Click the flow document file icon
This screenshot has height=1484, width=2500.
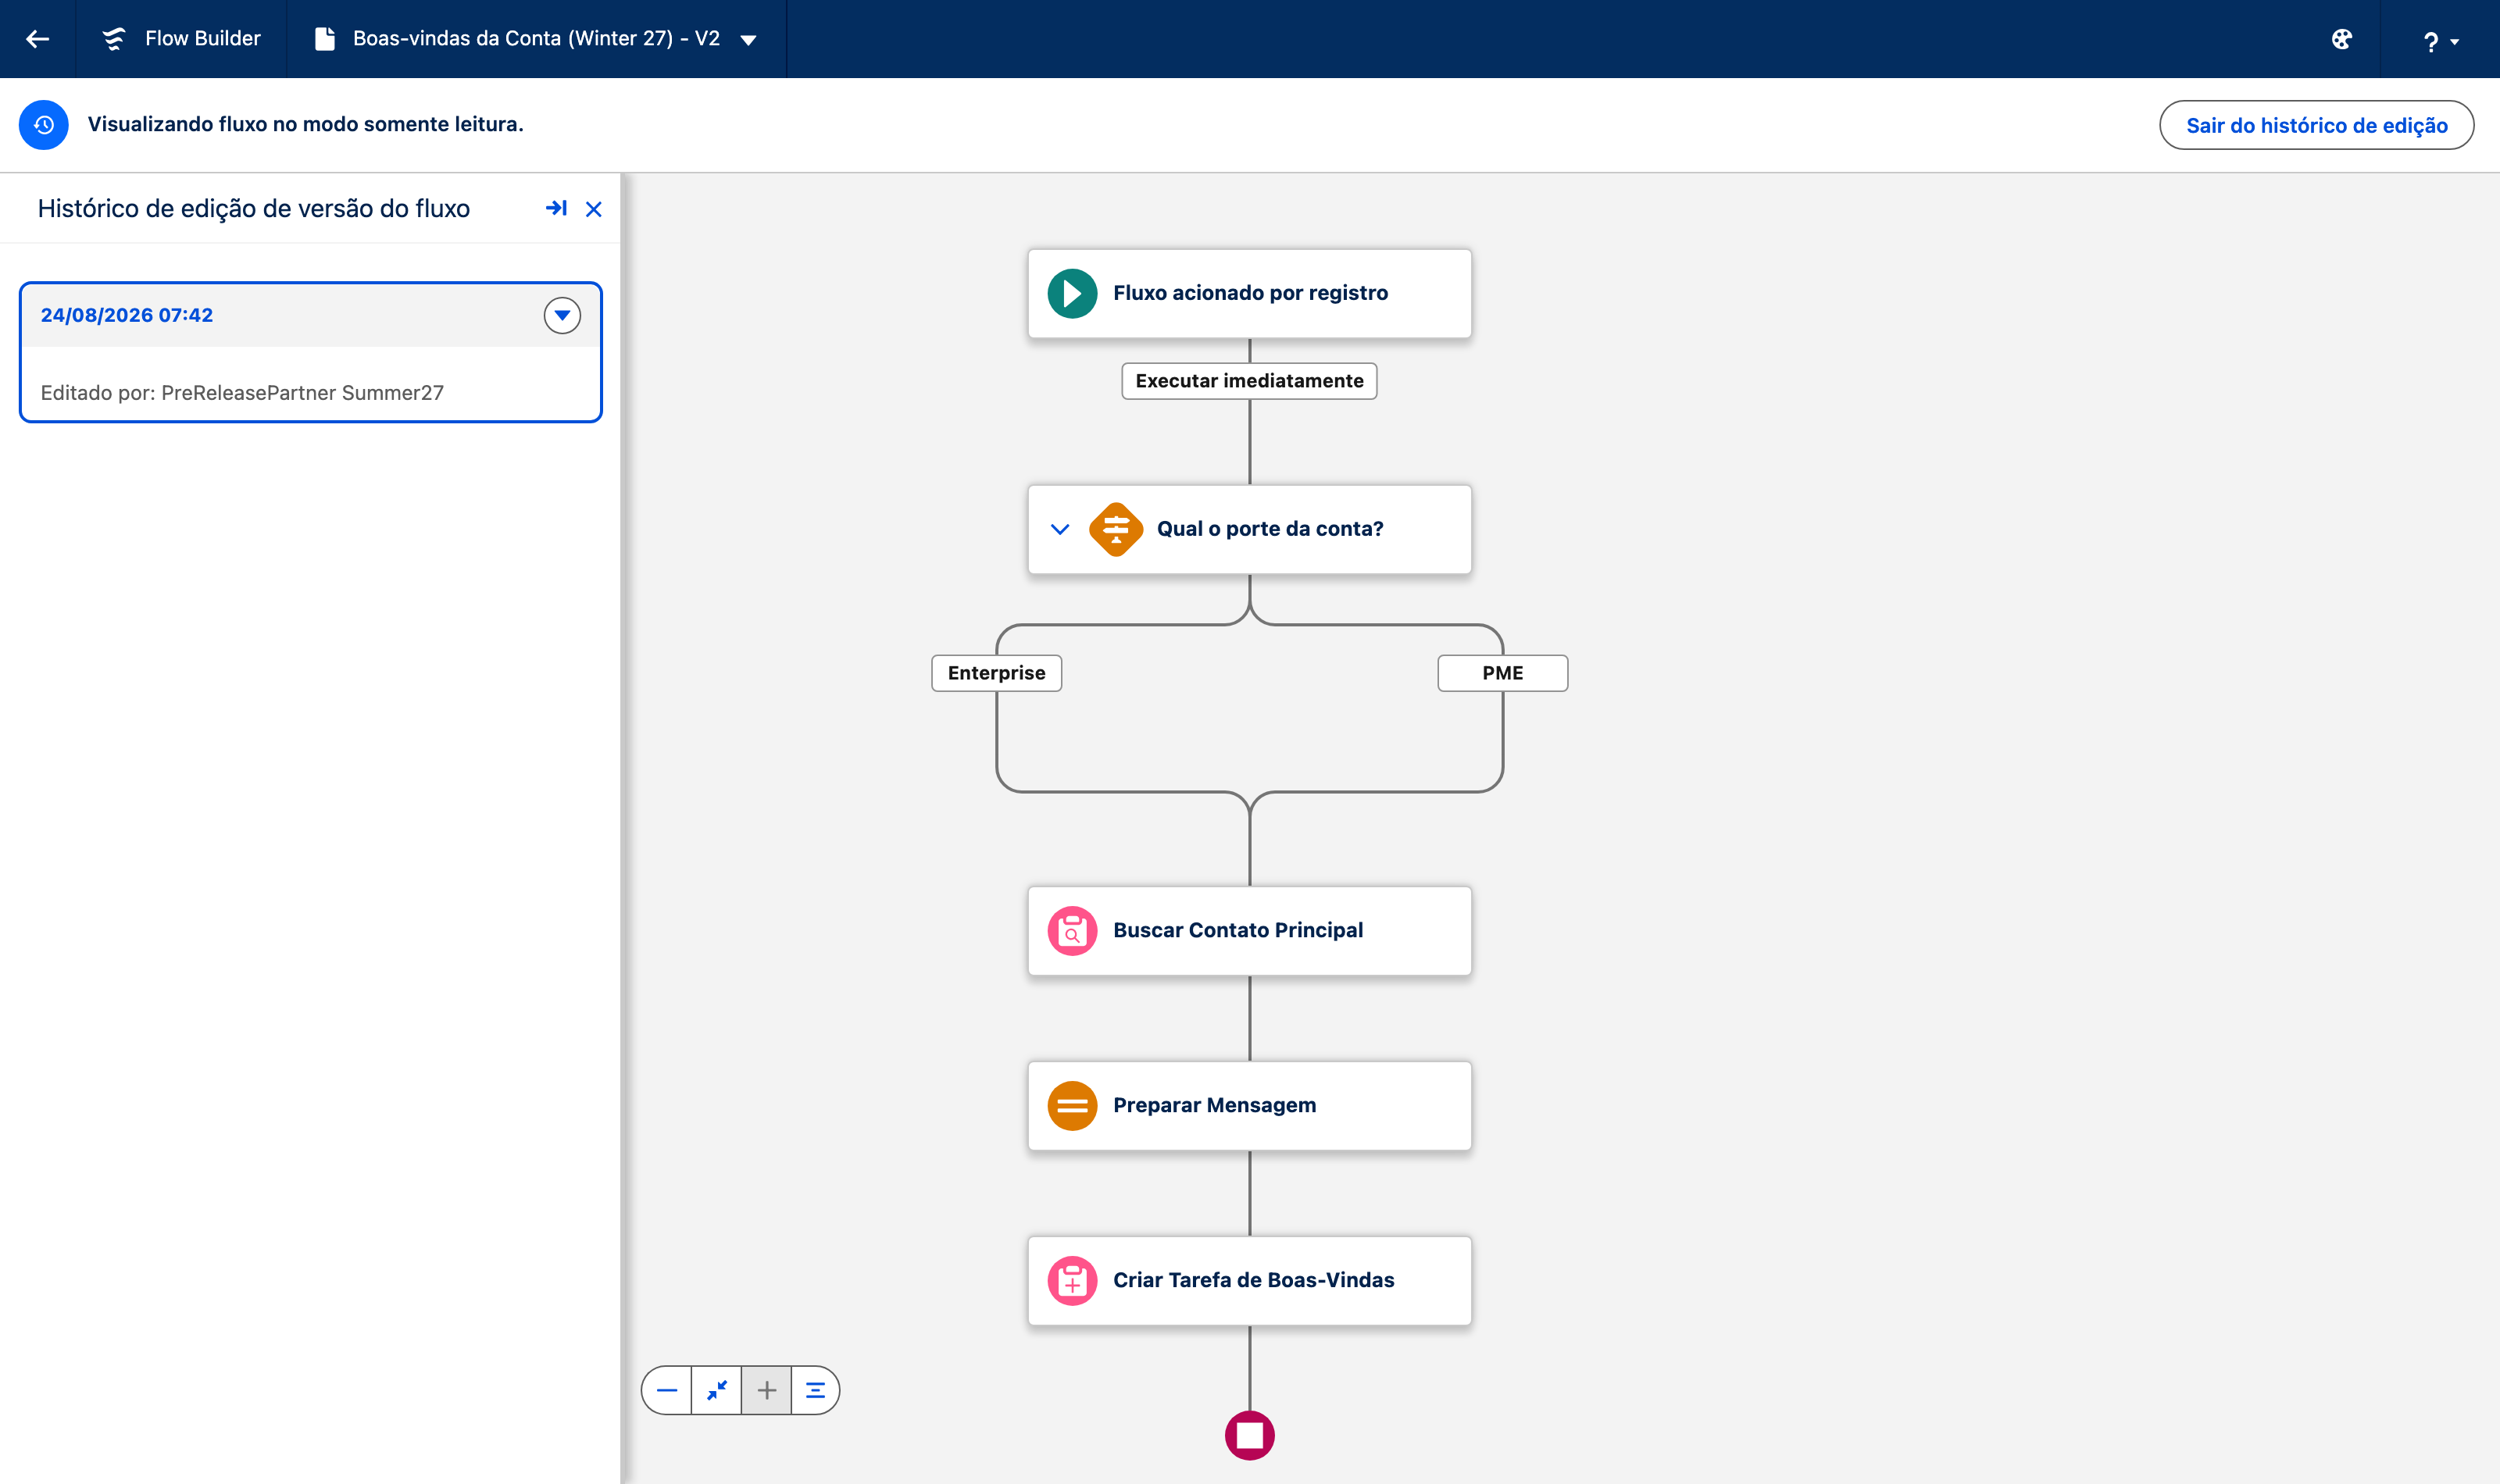324,39
